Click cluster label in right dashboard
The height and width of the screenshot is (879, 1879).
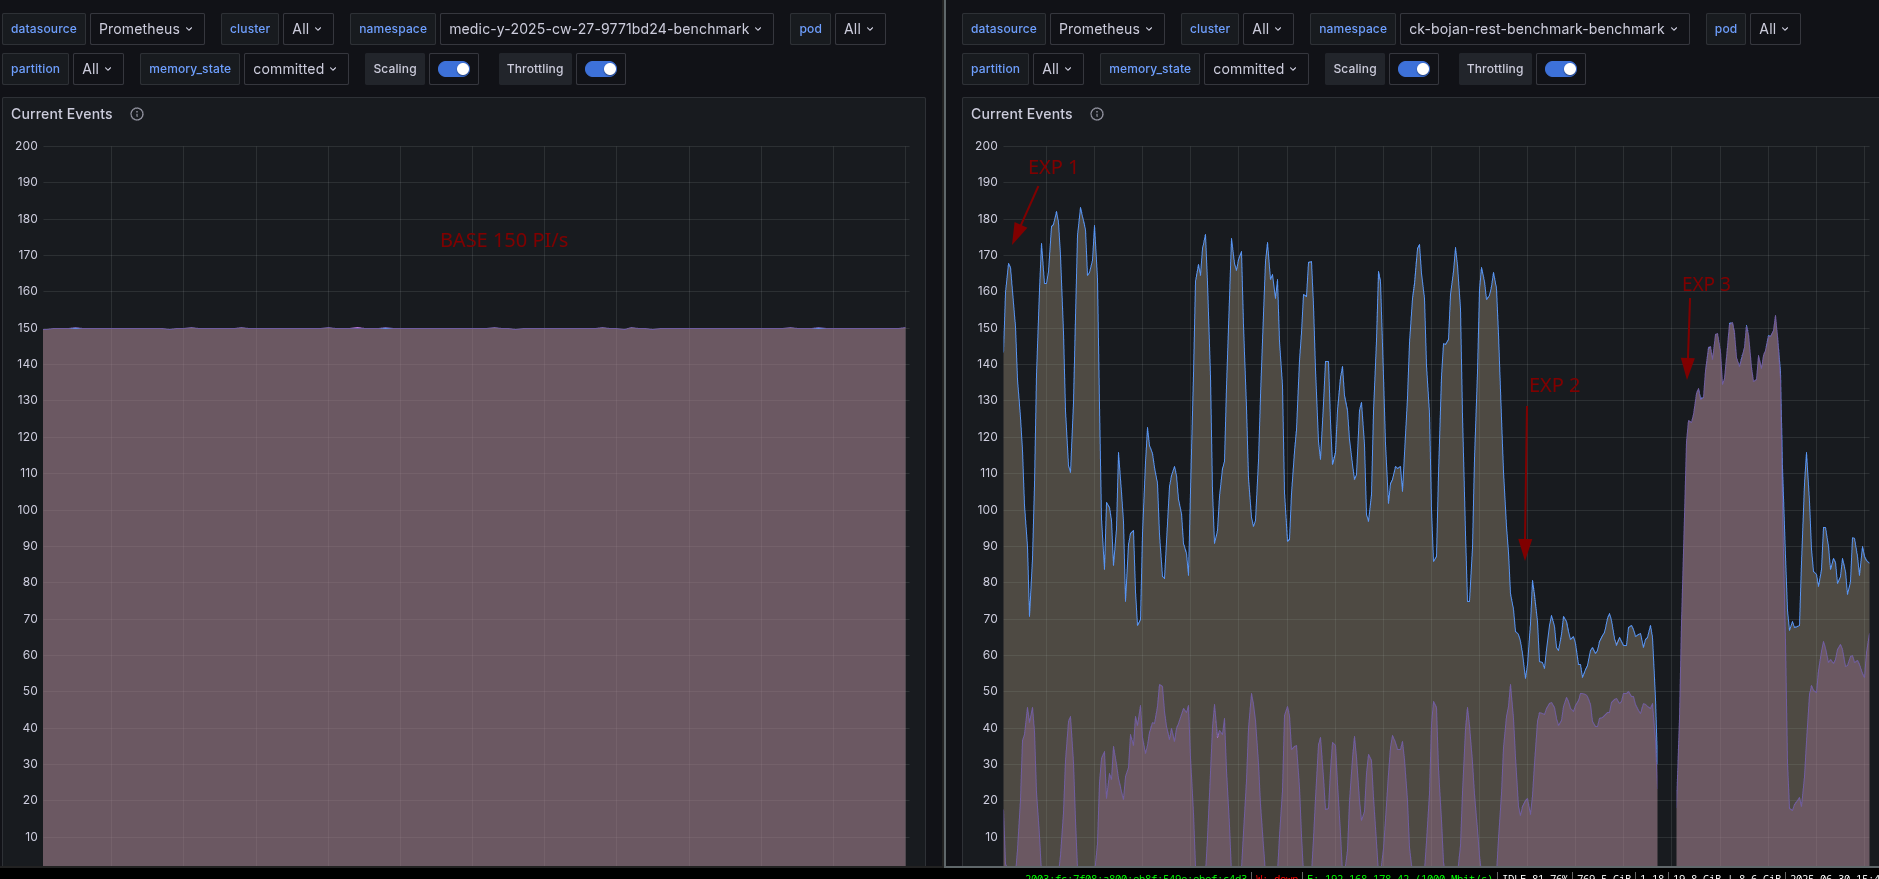tap(1210, 29)
